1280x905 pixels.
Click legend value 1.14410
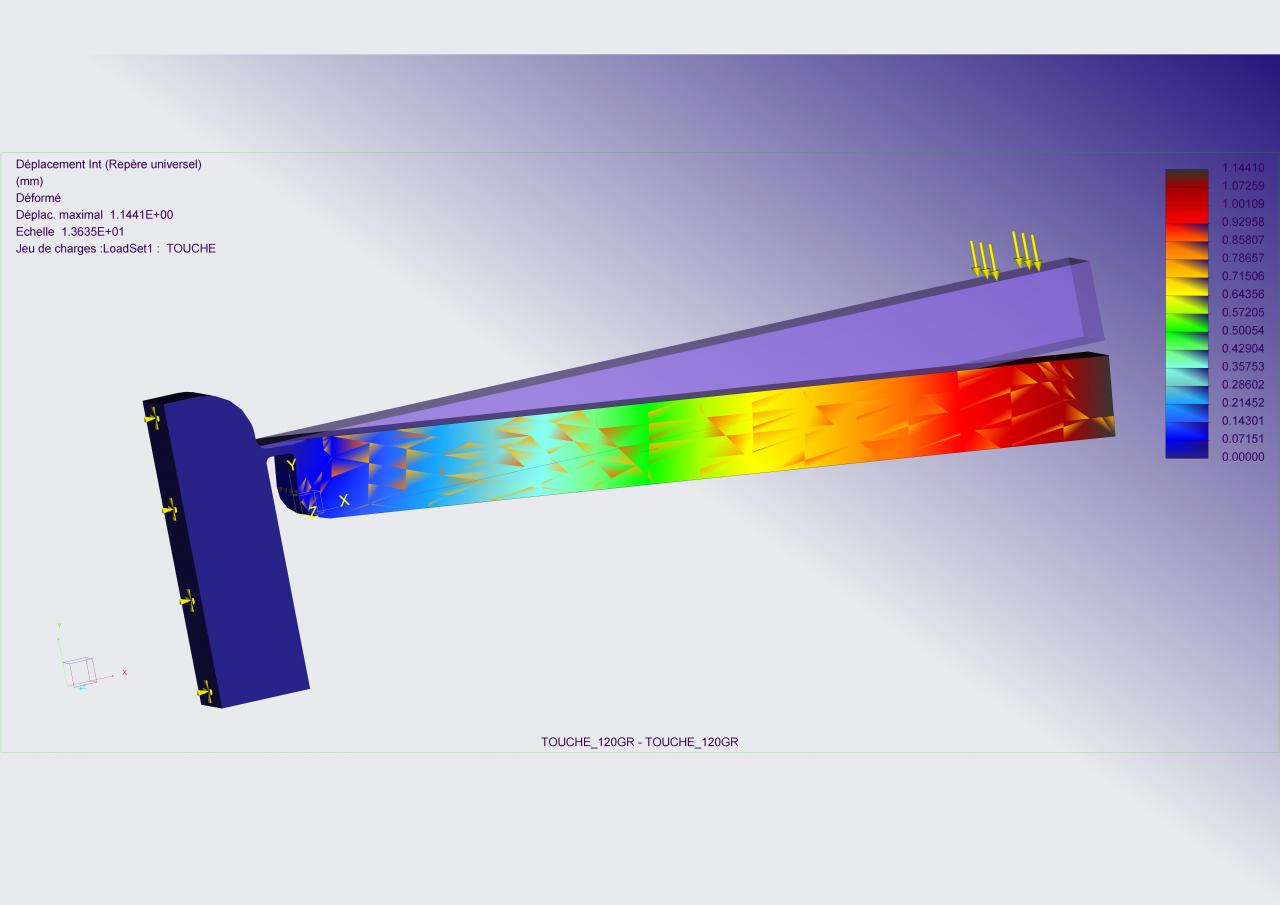click(1243, 168)
